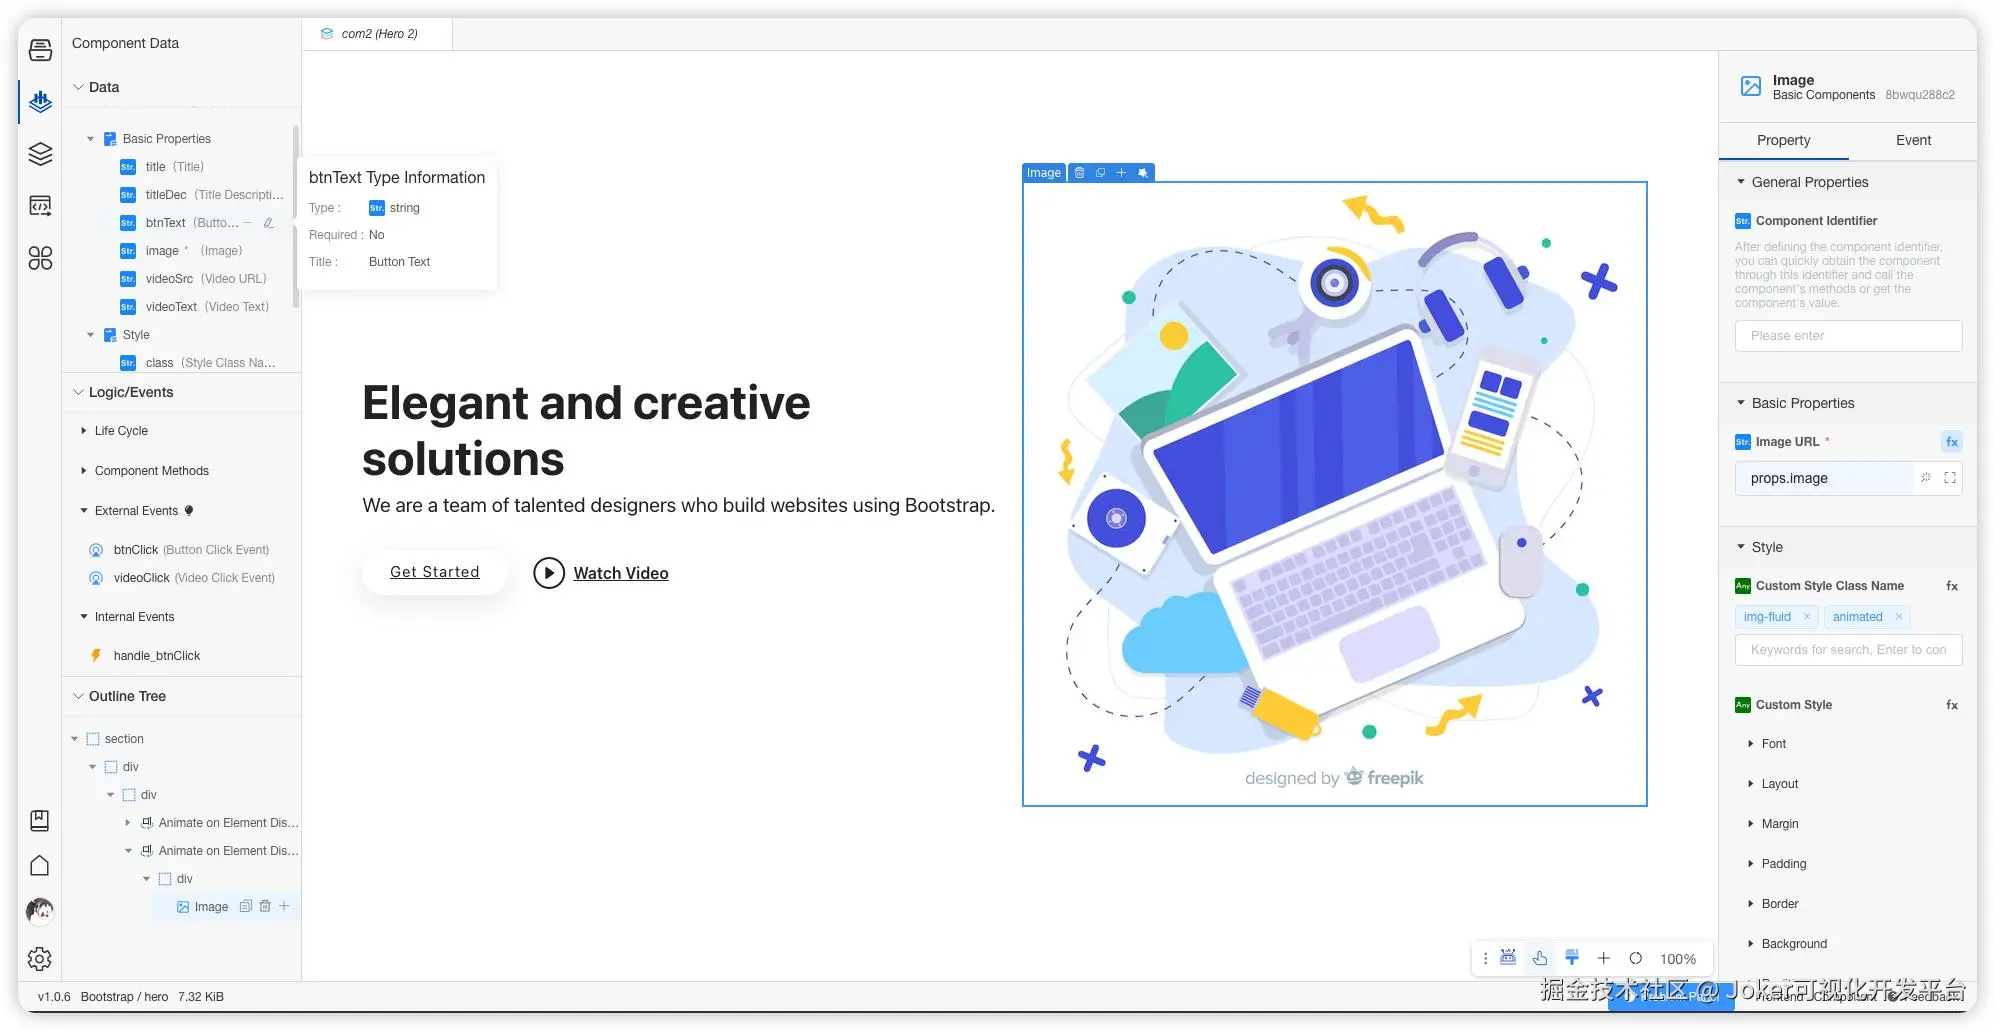Open the user avatar in the sidebar

point(40,911)
